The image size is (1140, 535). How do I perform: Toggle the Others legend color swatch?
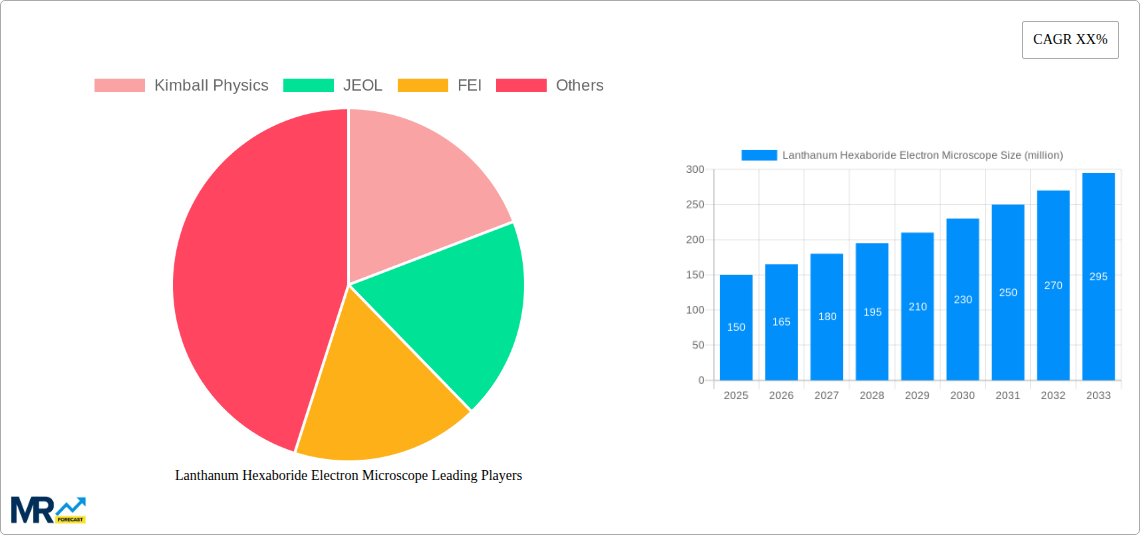pos(521,86)
